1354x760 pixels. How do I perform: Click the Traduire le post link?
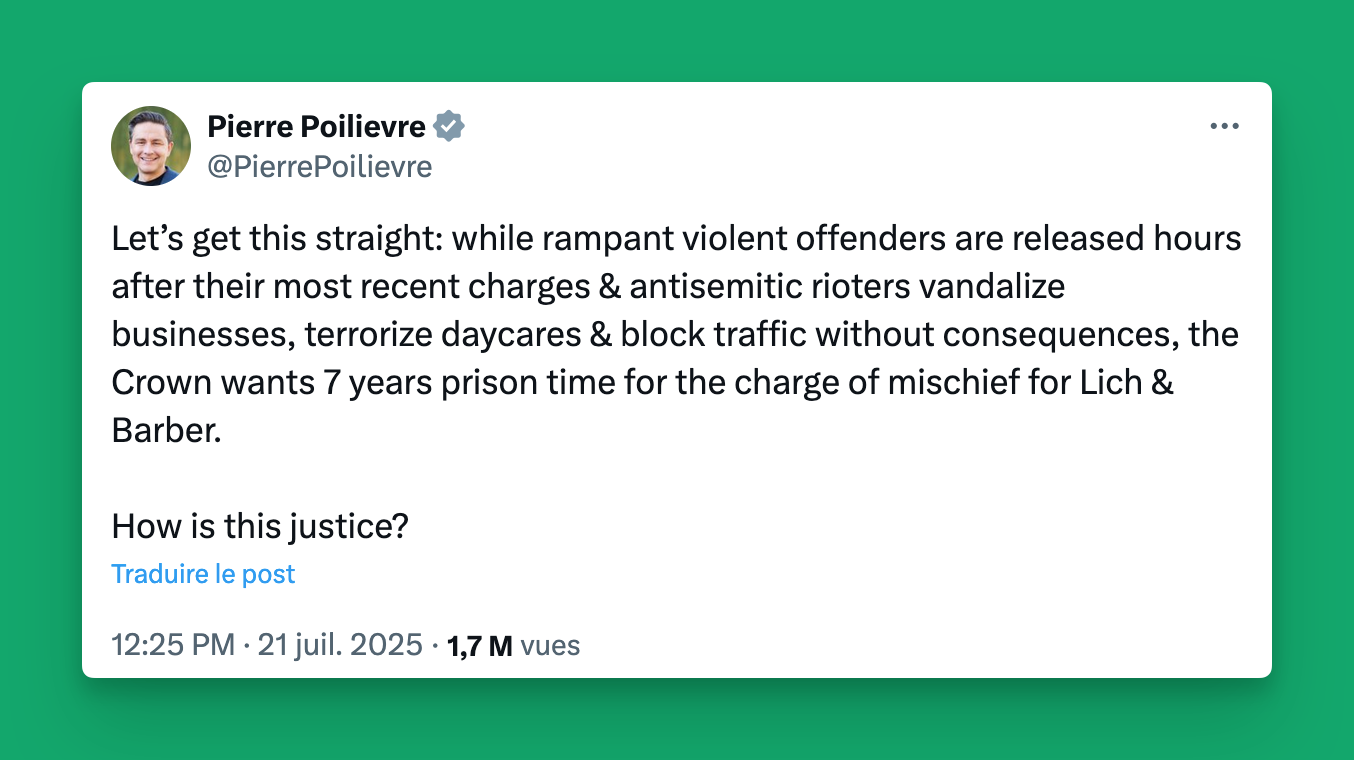203,574
